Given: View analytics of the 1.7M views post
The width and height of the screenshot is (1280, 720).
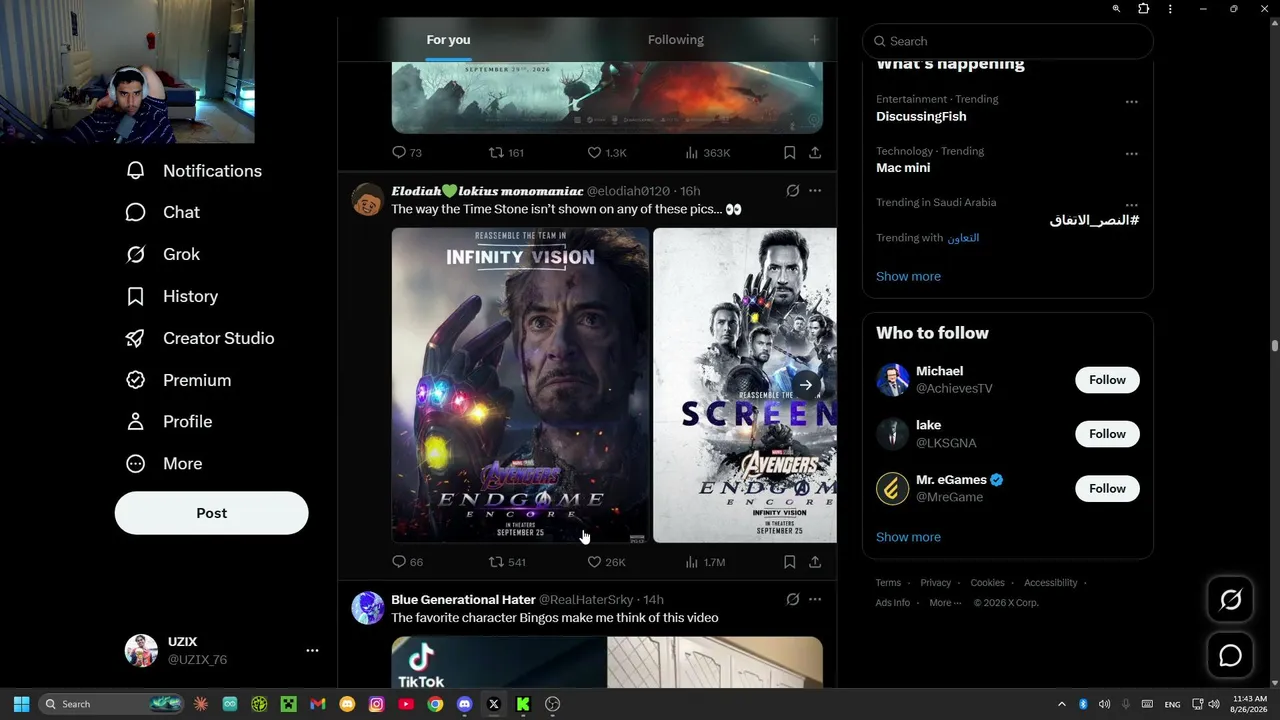Looking at the screenshot, I should point(705,562).
